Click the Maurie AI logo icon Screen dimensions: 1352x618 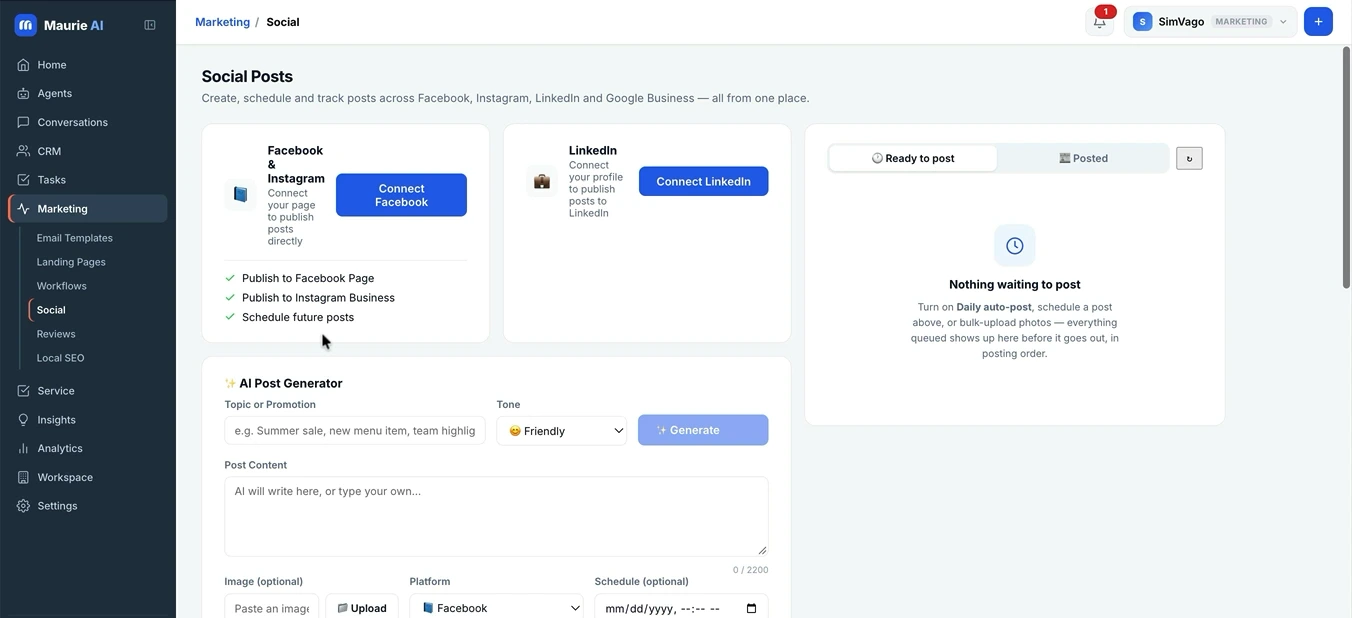click(x=25, y=25)
